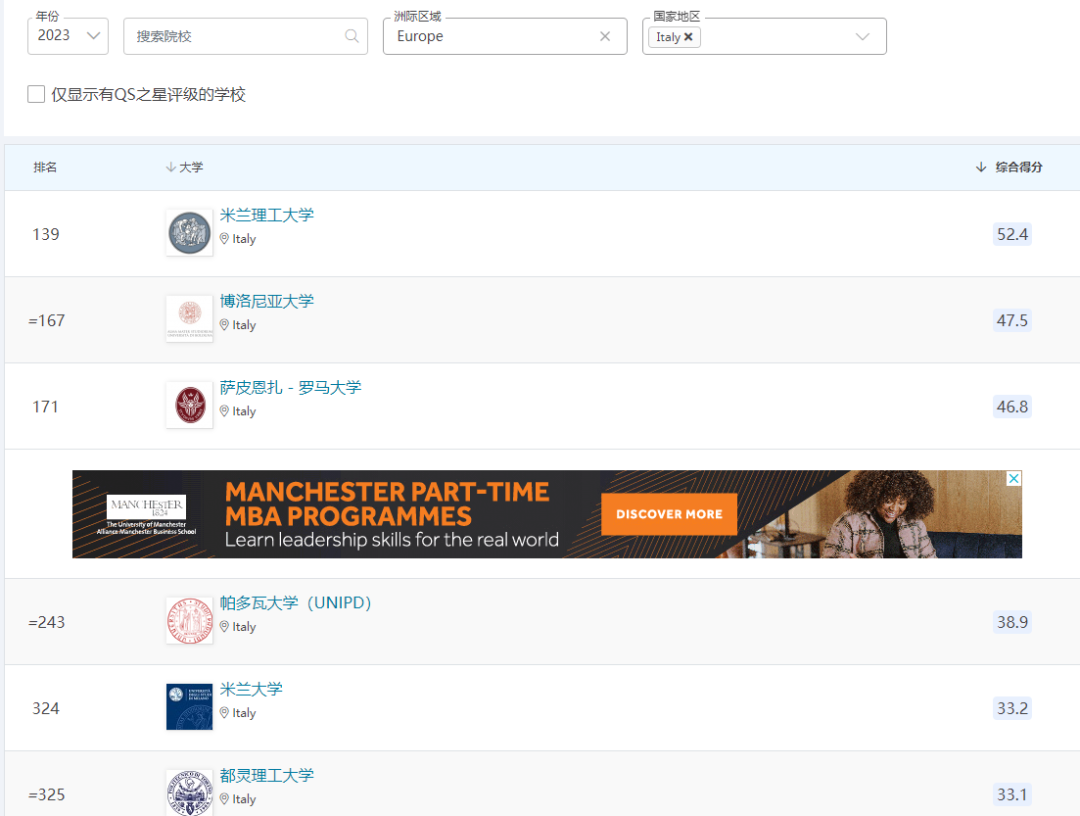1080x816 pixels.
Task: Sort by 综合得分 column header
Action: click(x=1009, y=167)
